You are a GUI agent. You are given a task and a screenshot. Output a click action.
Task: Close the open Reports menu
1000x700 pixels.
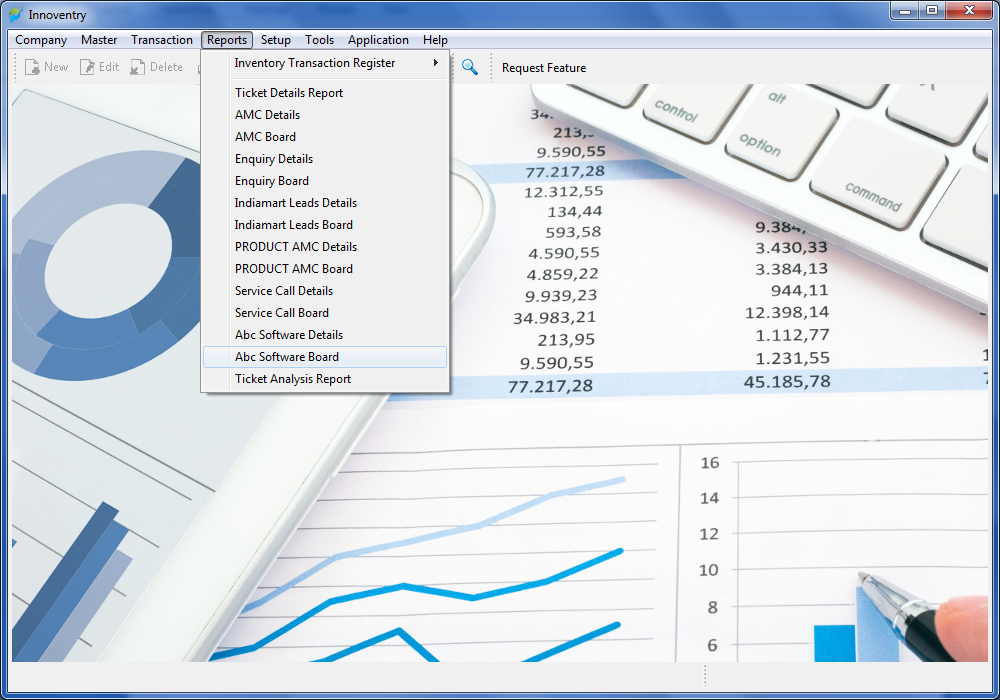coord(227,40)
